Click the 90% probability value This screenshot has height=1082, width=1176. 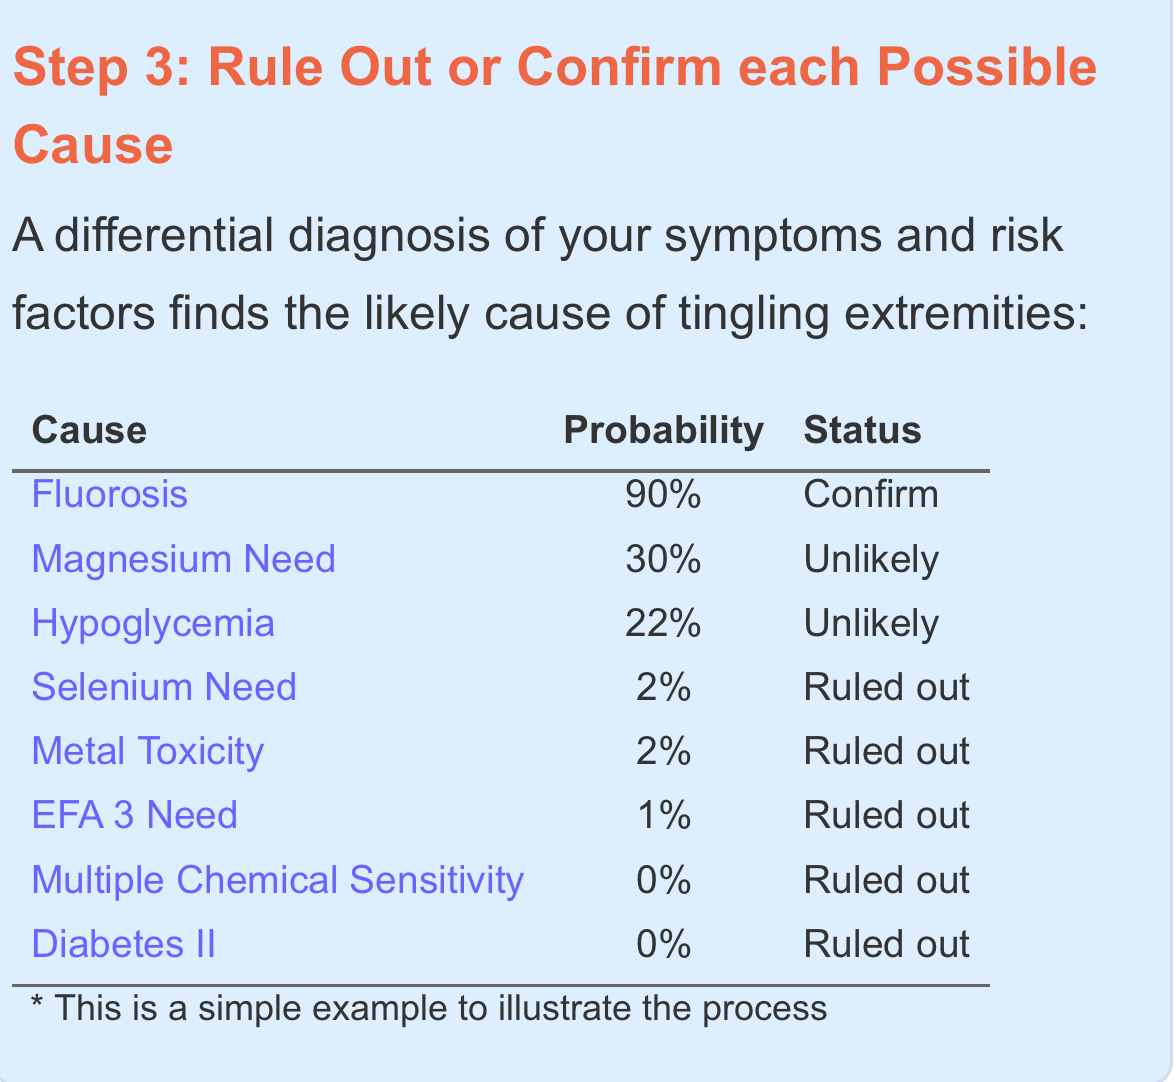point(664,495)
